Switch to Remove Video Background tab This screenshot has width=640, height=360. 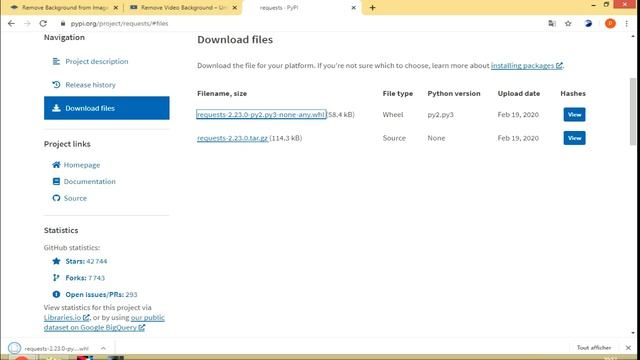coord(182,7)
